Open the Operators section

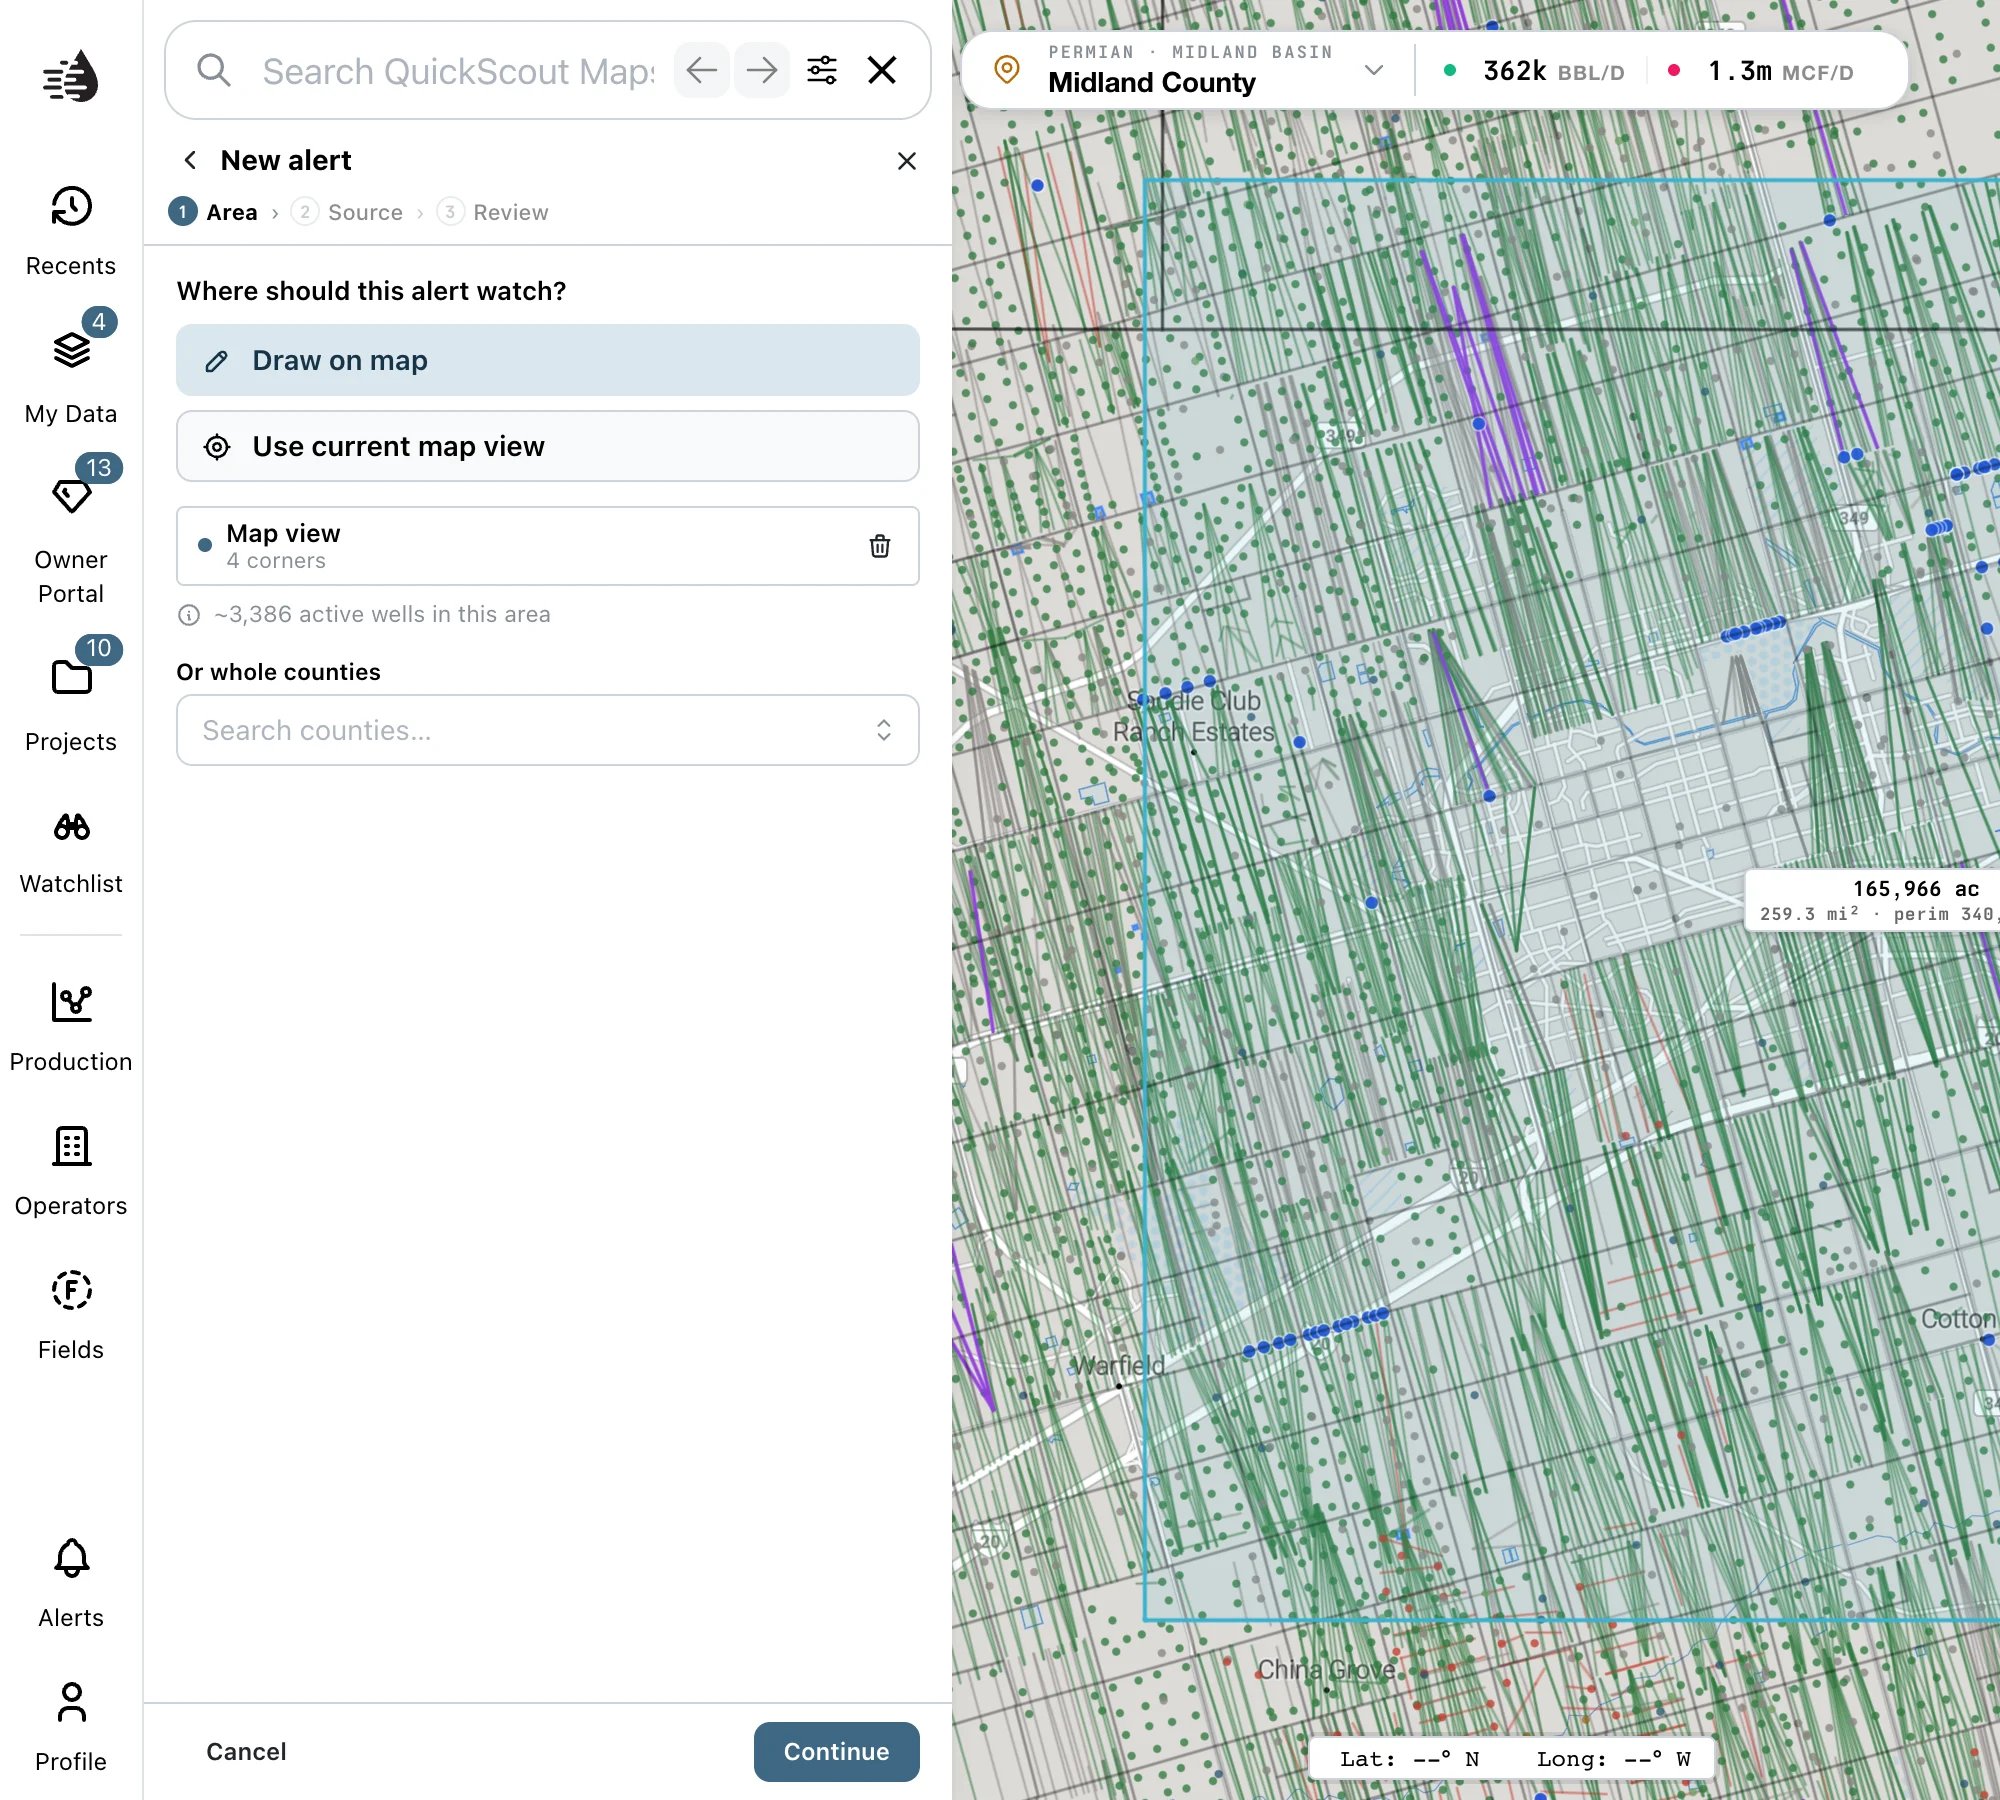pos(70,1170)
